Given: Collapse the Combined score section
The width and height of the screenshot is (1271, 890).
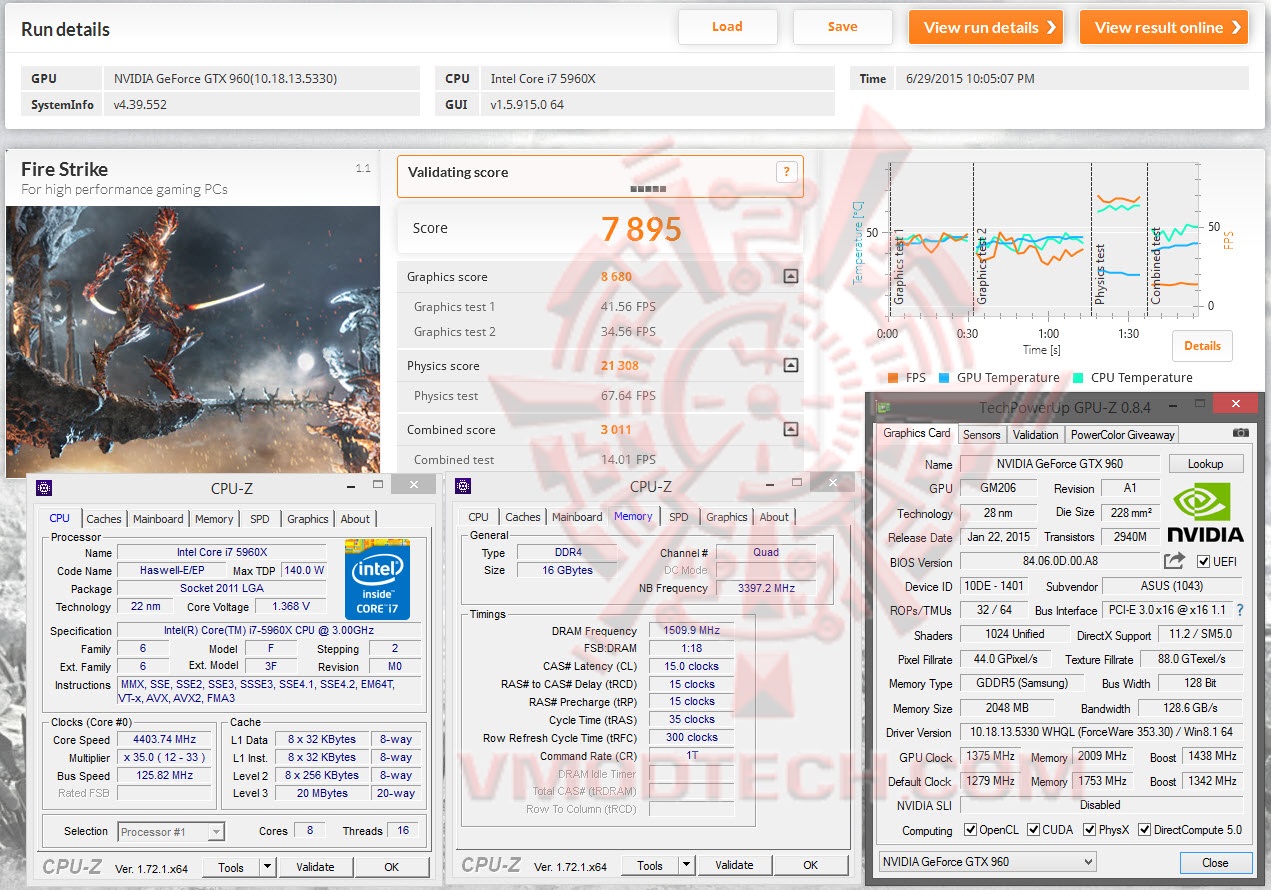Looking at the screenshot, I should click(790, 430).
